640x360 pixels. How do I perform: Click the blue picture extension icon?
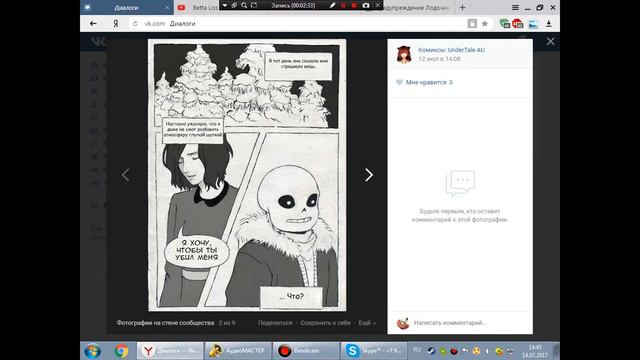[x=533, y=24]
